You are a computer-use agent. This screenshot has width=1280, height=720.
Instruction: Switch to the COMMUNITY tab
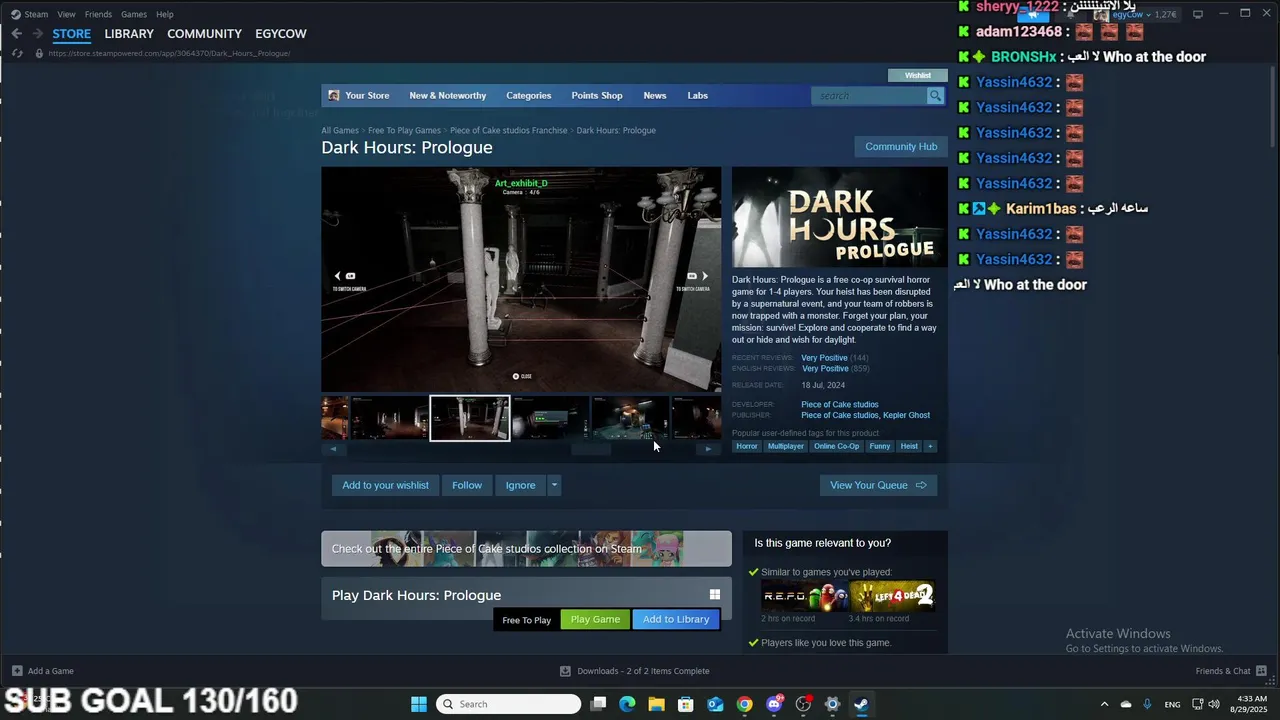pos(204,34)
